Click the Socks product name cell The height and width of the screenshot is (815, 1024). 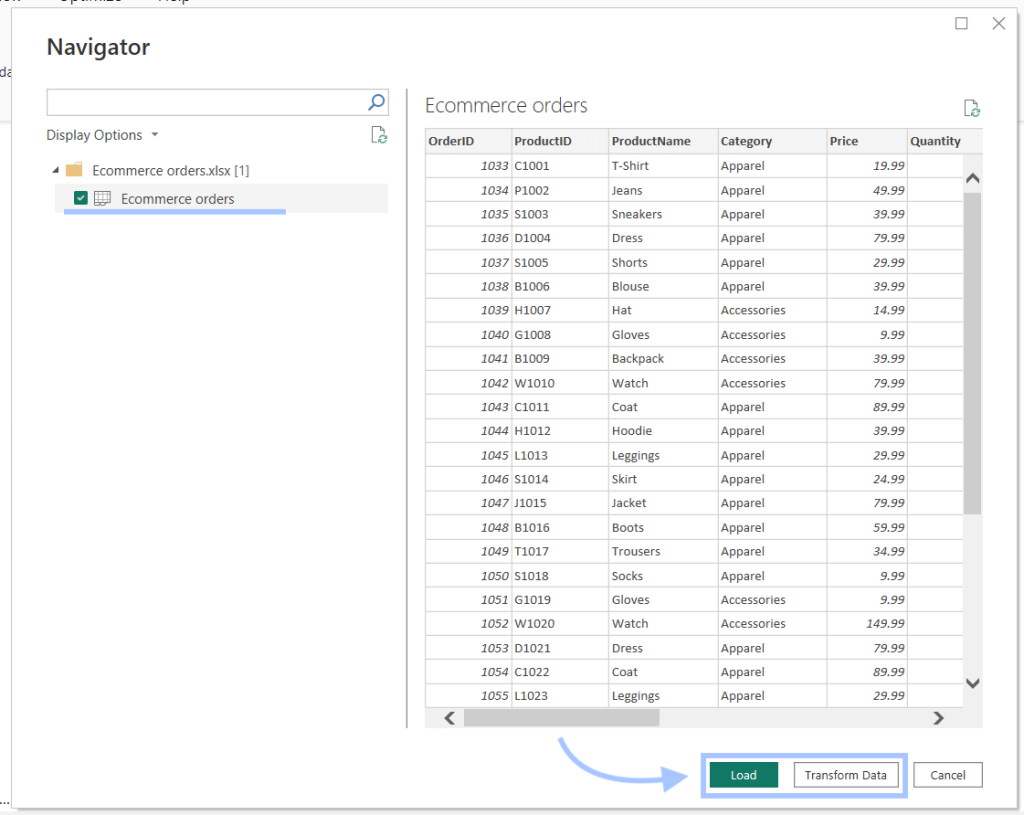(x=663, y=576)
